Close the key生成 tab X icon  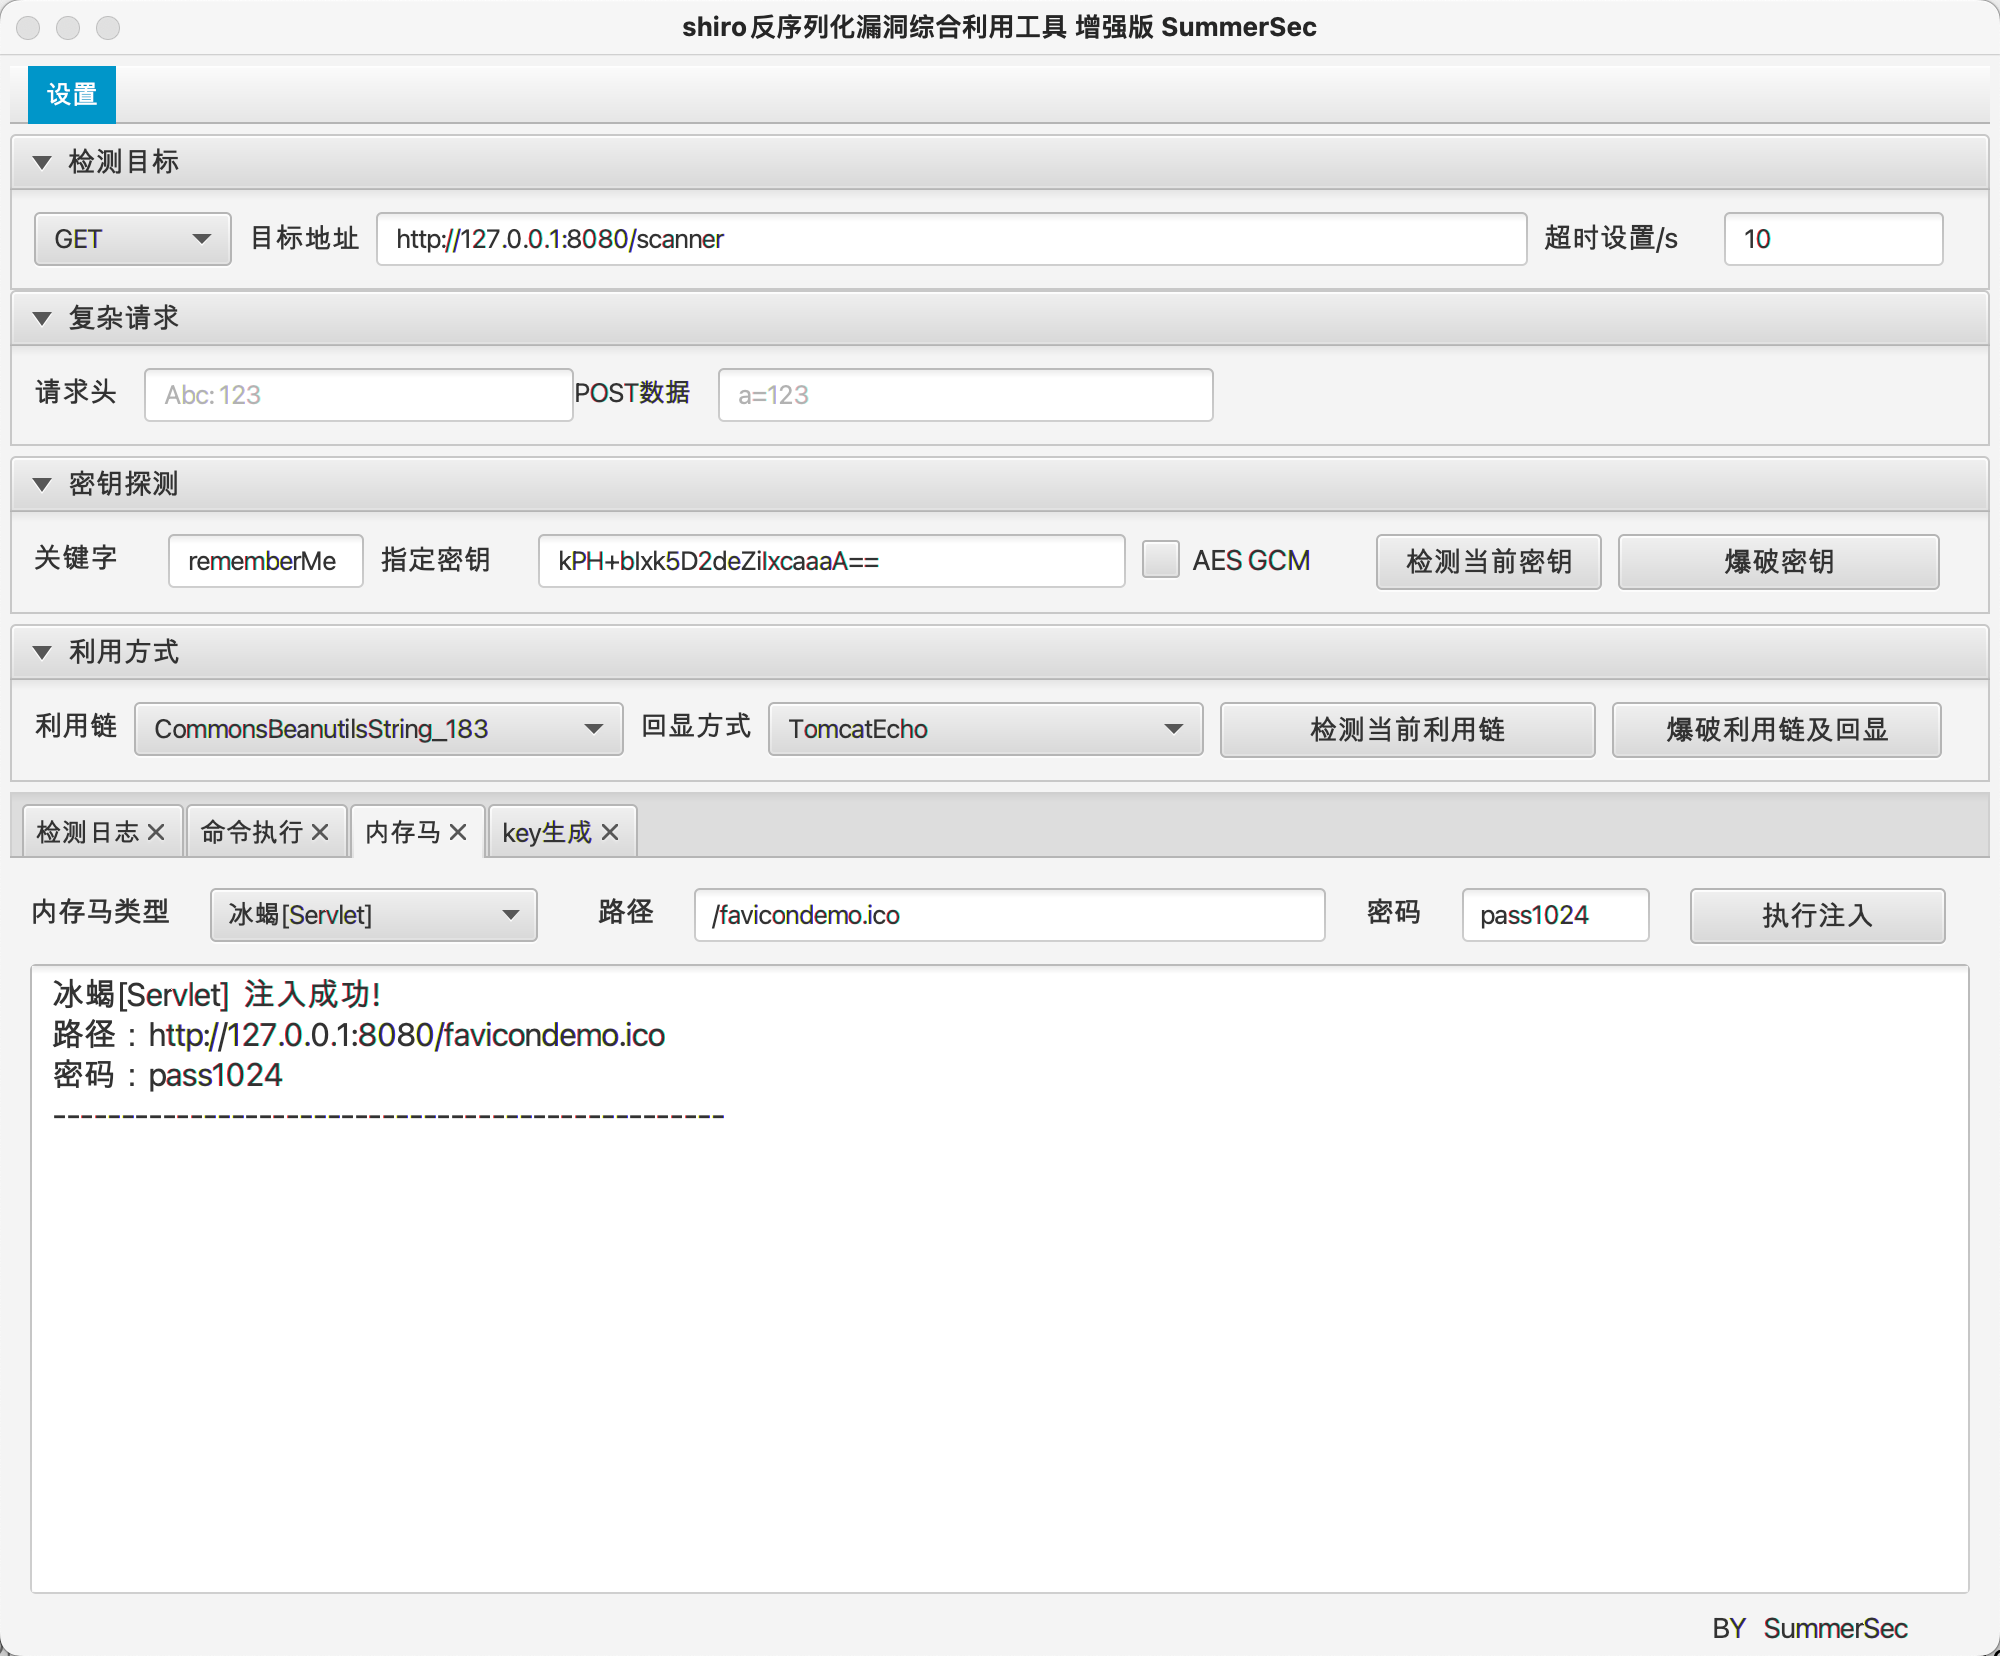(x=610, y=832)
